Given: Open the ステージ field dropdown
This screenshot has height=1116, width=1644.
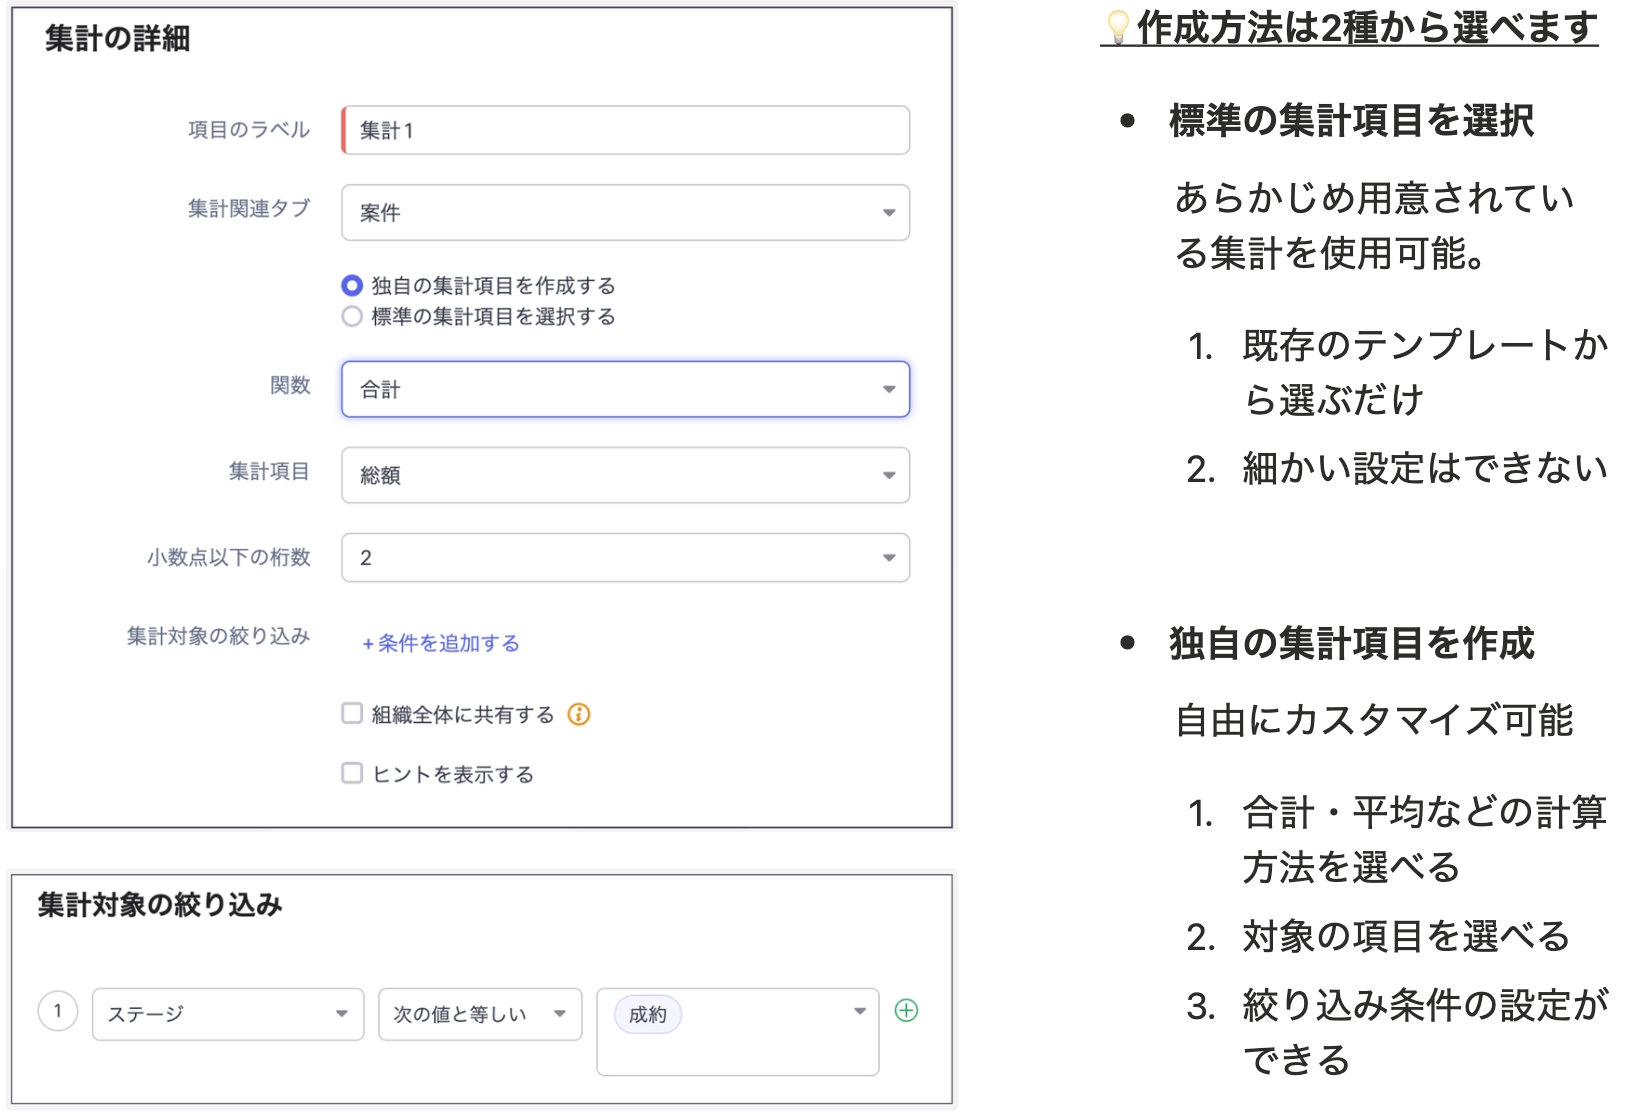Looking at the screenshot, I should tap(228, 1014).
